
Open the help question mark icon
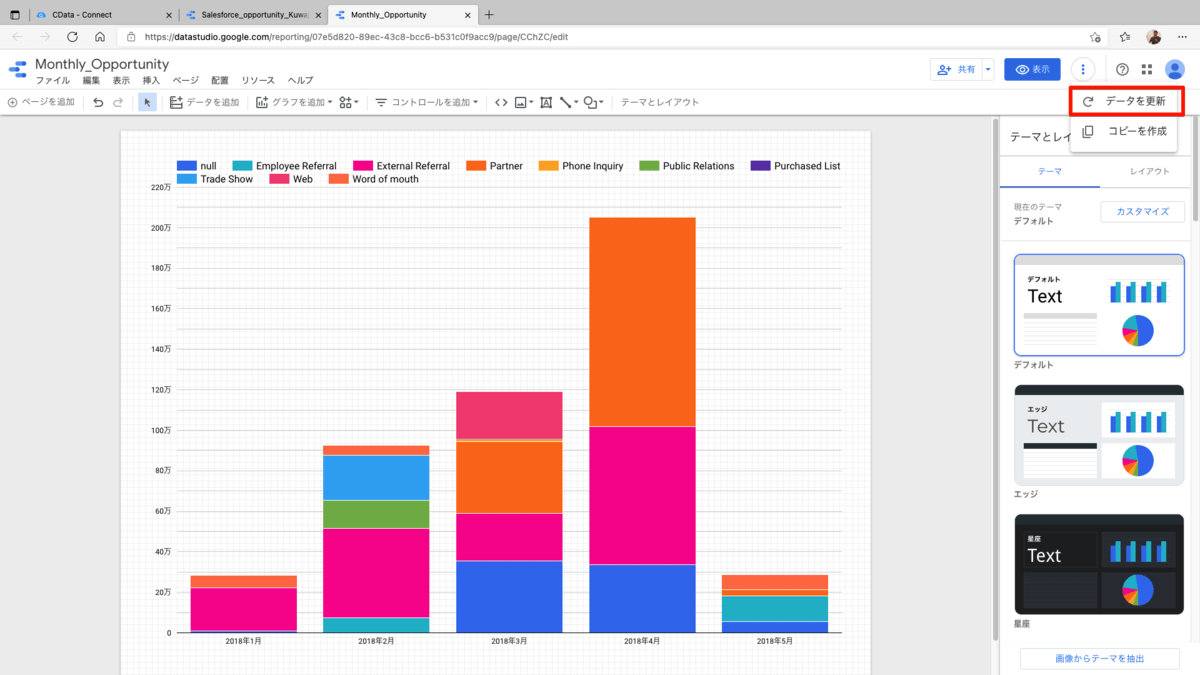(x=1122, y=69)
